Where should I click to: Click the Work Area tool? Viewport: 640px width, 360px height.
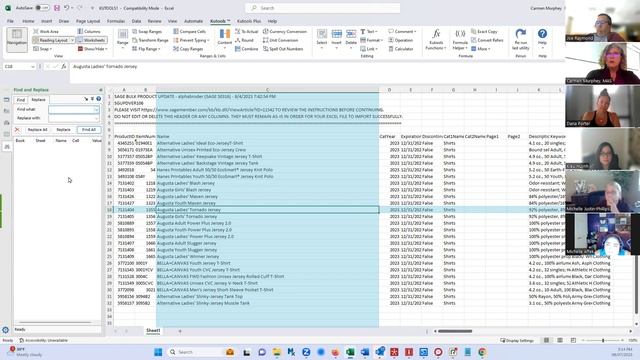pyautogui.click(x=46, y=31)
